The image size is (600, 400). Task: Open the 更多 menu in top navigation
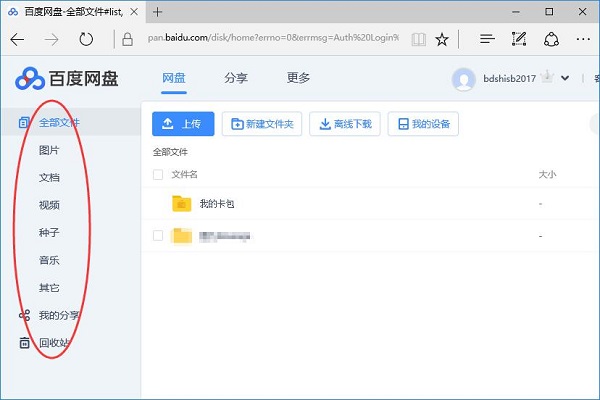tap(298, 78)
